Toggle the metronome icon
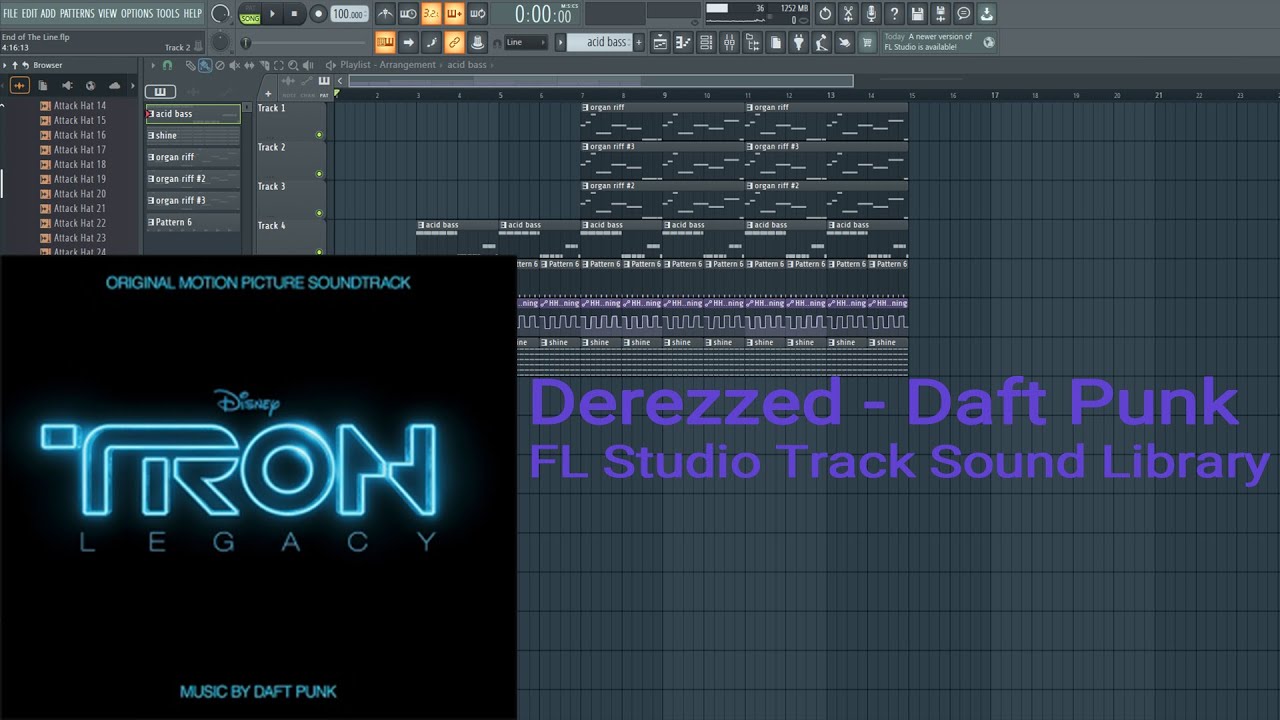This screenshot has width=1280, height=720. click(385, 14)
